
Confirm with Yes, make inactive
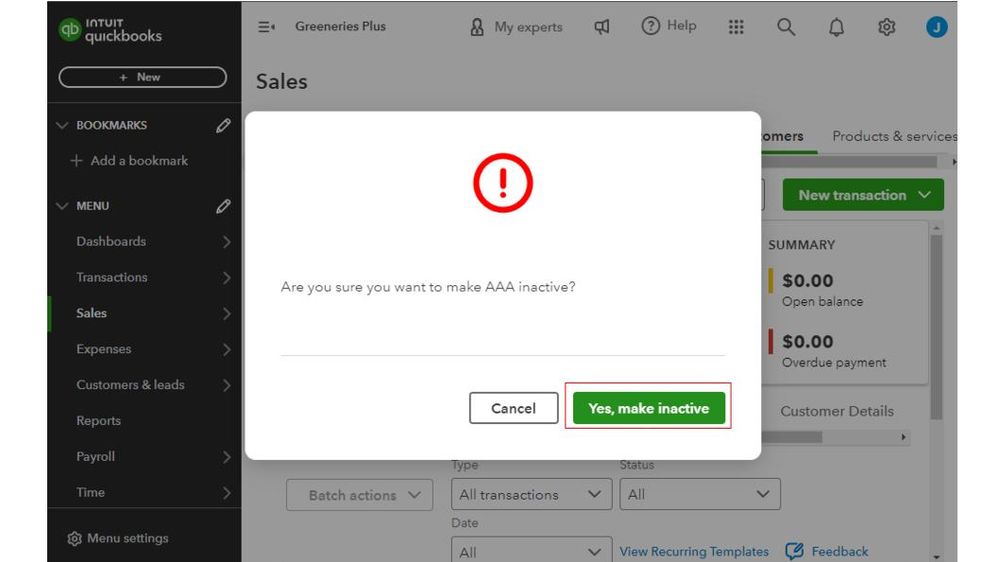pos(648,408)
